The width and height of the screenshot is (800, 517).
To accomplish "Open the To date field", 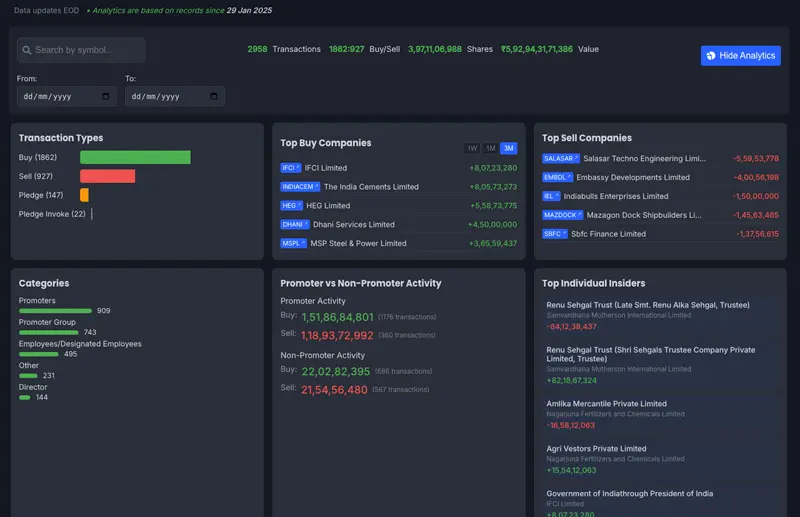I will [174, 96].
